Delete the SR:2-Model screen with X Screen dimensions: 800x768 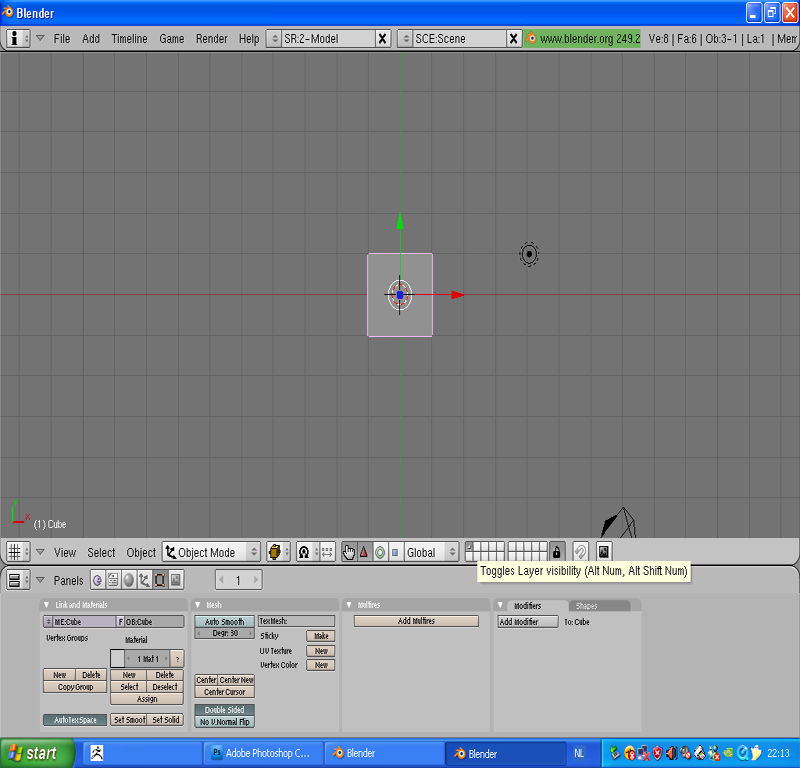click(382, 39)
